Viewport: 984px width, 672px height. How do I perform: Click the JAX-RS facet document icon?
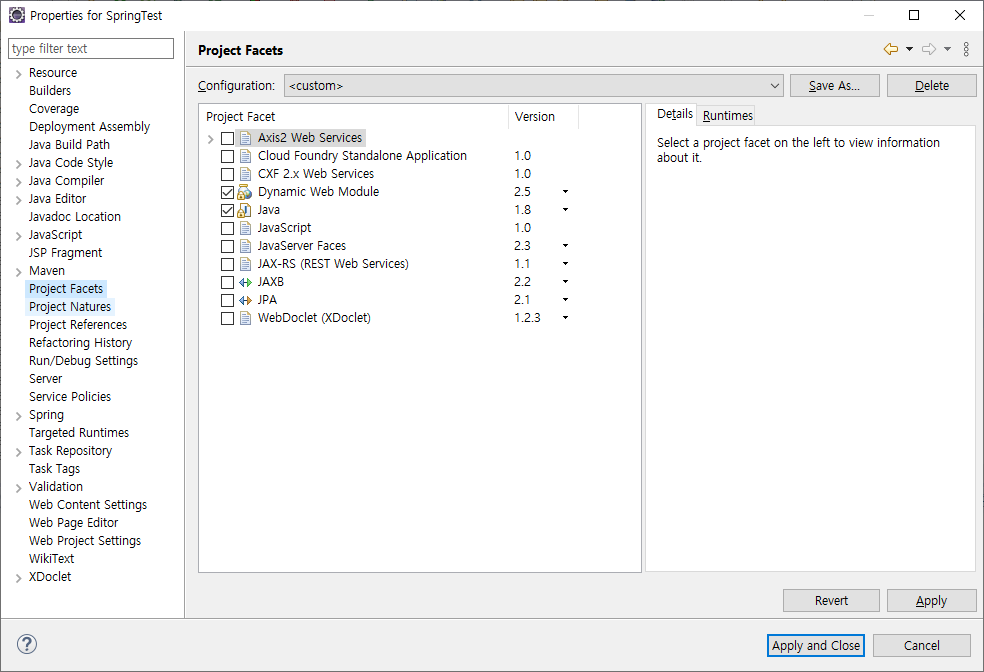point(245,264)
